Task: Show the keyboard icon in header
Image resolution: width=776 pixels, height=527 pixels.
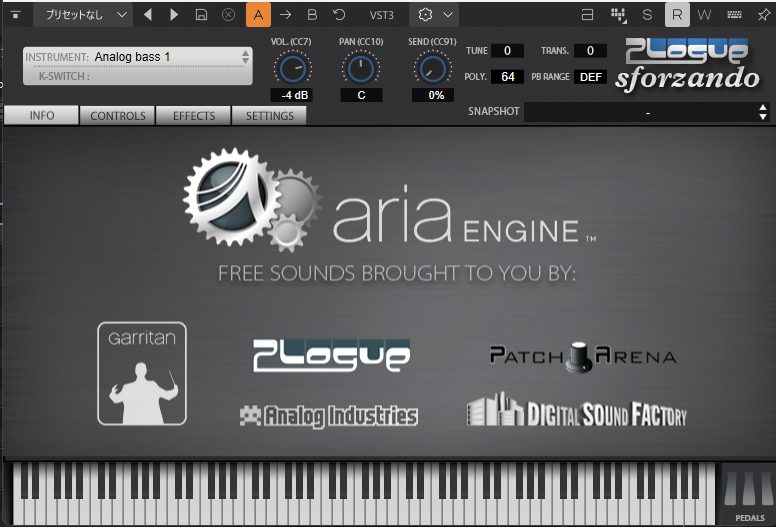Action: coord(734,15)
